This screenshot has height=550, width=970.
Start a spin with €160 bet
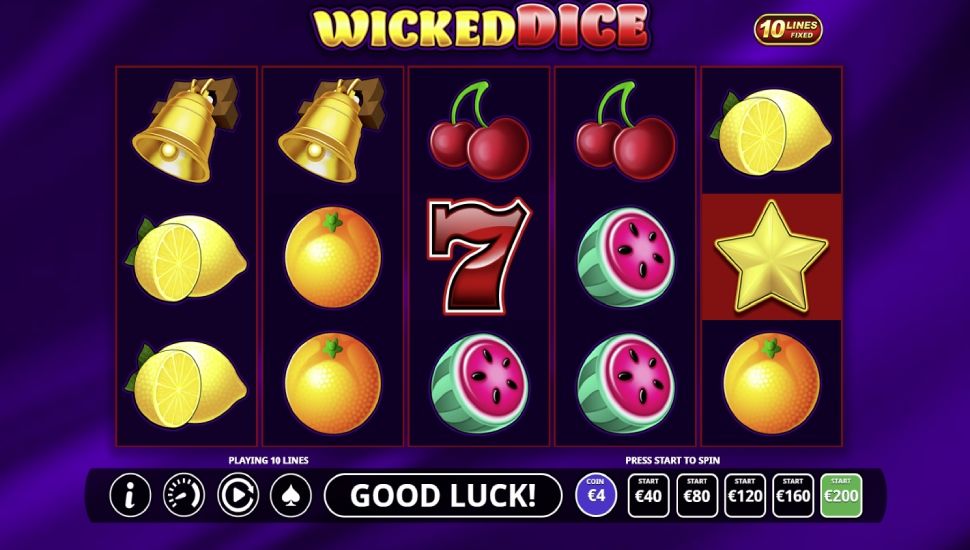pyautogui.click(x=793, y=496)
